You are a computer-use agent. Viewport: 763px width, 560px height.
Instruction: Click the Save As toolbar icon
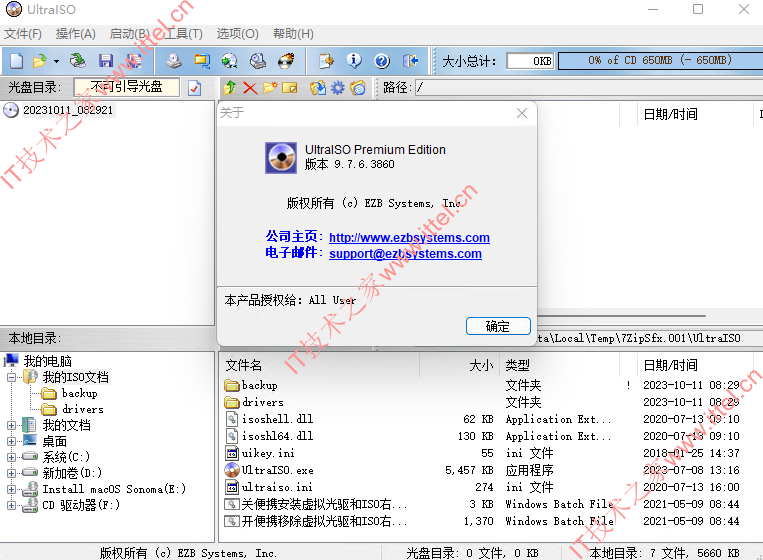(x=134, y=61)
